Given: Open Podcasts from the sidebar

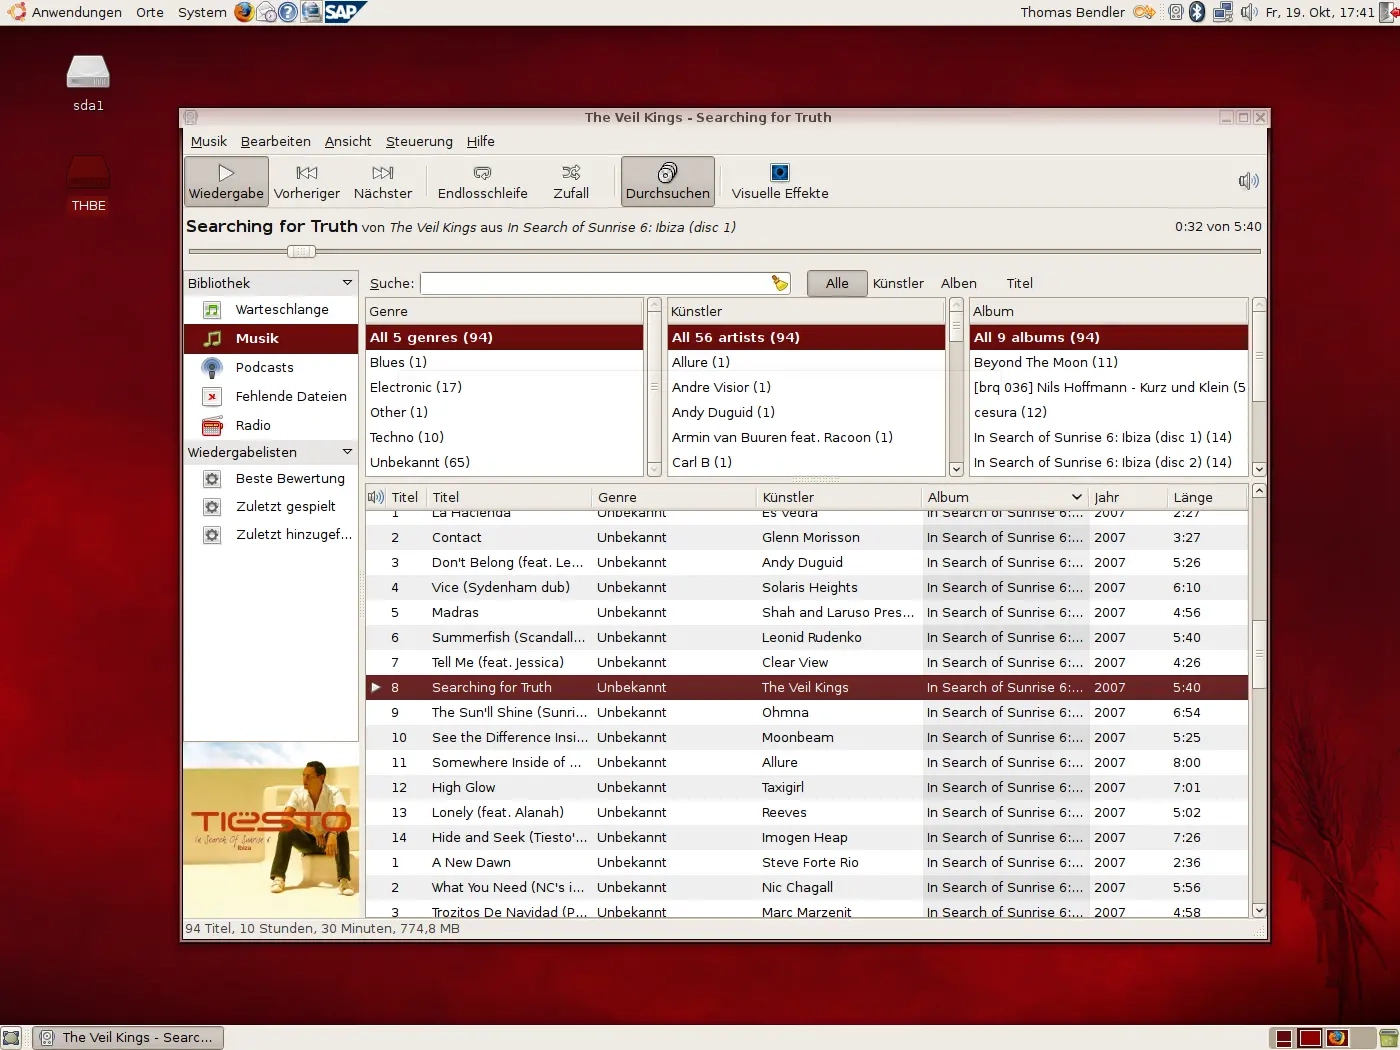Looking at the screenshot, I should [x=263, y=367].
